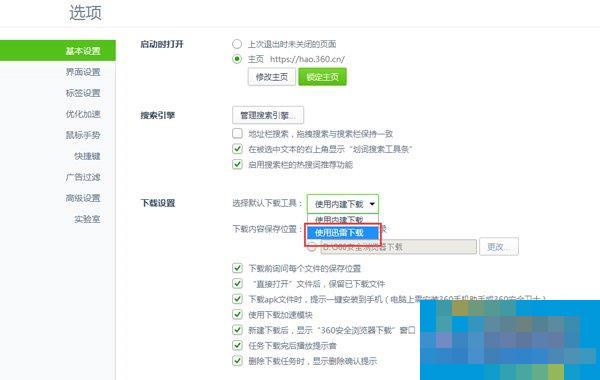Toggle 任务下载完后播放提示音 checkbox
The height and width of the screenshot is (380, 600).
coord(237,345)
